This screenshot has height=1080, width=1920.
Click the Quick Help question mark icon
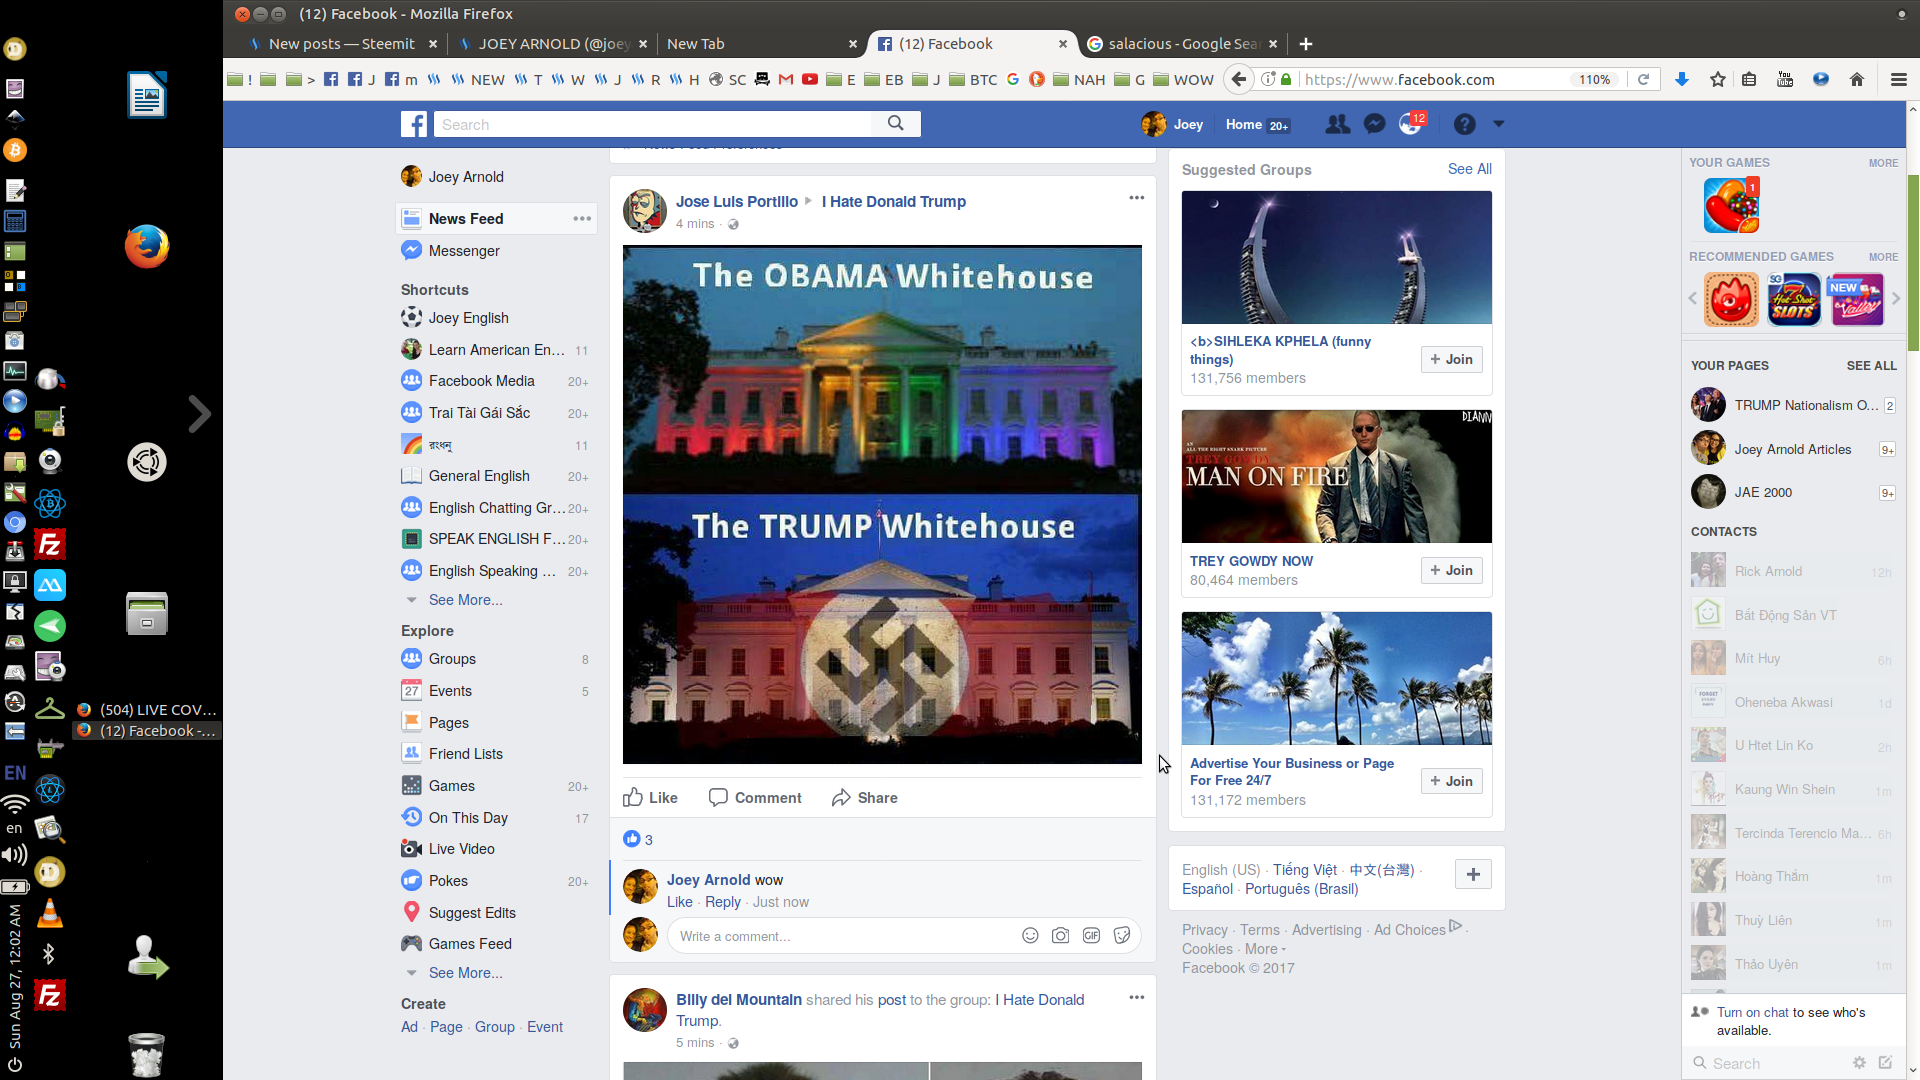point(1464,124)
